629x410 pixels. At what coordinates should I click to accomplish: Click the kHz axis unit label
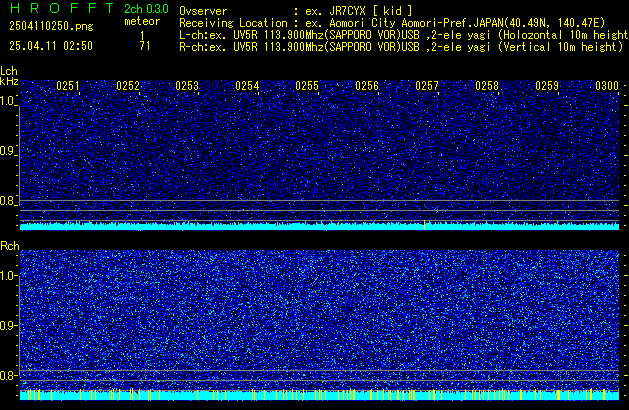tap(9, 81)
